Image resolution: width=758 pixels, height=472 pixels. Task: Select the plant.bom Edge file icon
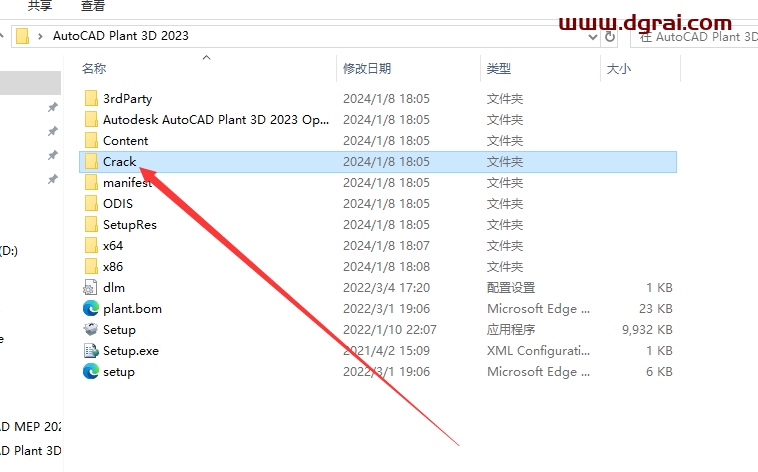coord(90,309)
